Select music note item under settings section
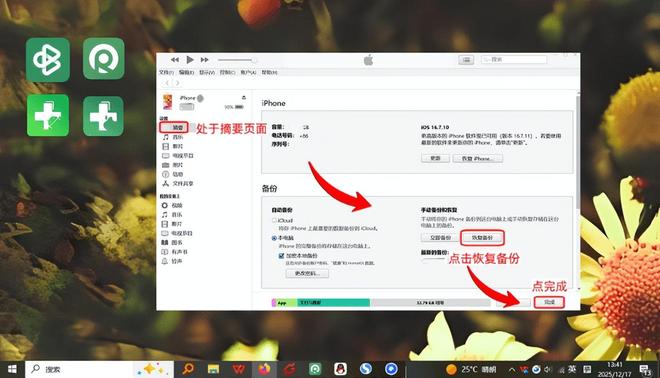This screenshot has height=378, width=660. [173, 137]
